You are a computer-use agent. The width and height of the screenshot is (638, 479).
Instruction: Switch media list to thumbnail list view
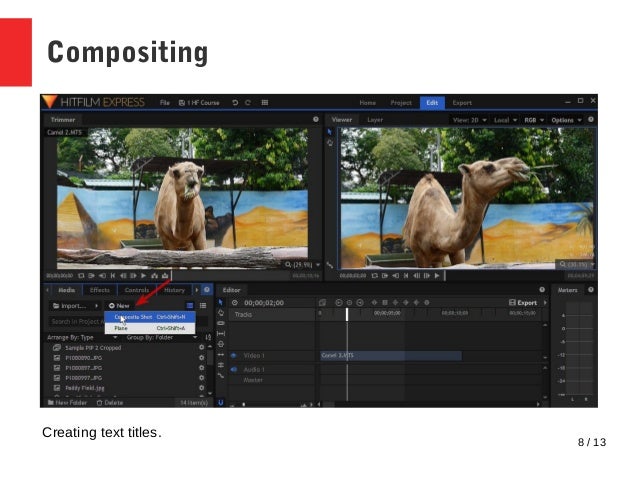tap(190, 306)
